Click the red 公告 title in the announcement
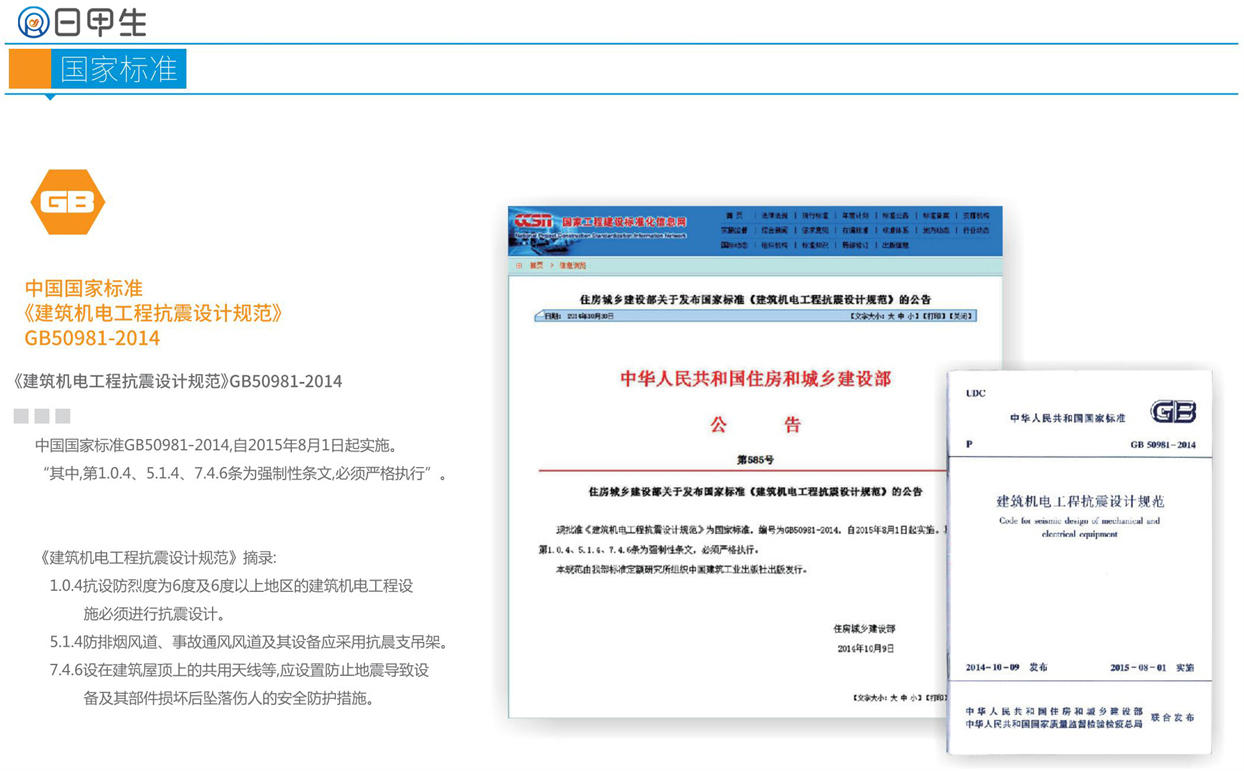The image size is (1244, 771). coord(756,425)
